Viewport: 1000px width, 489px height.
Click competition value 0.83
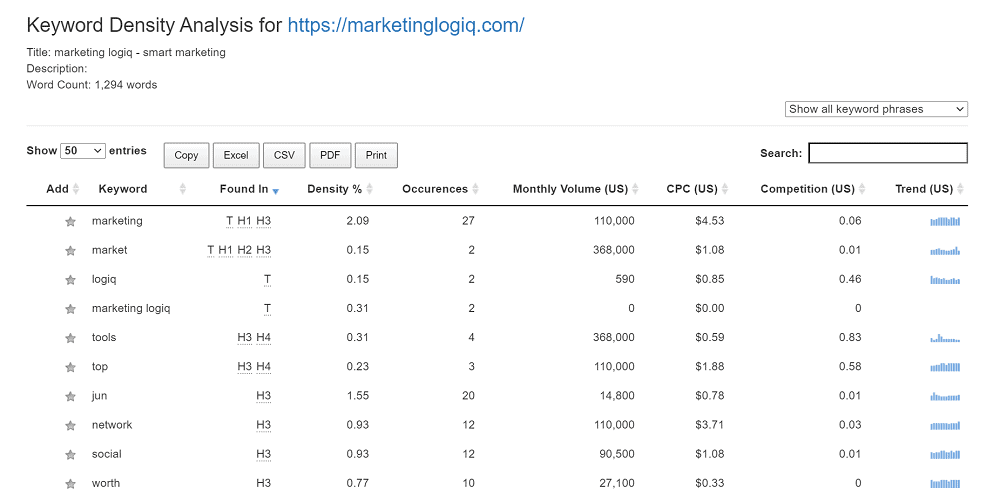(x=850, y=337)
